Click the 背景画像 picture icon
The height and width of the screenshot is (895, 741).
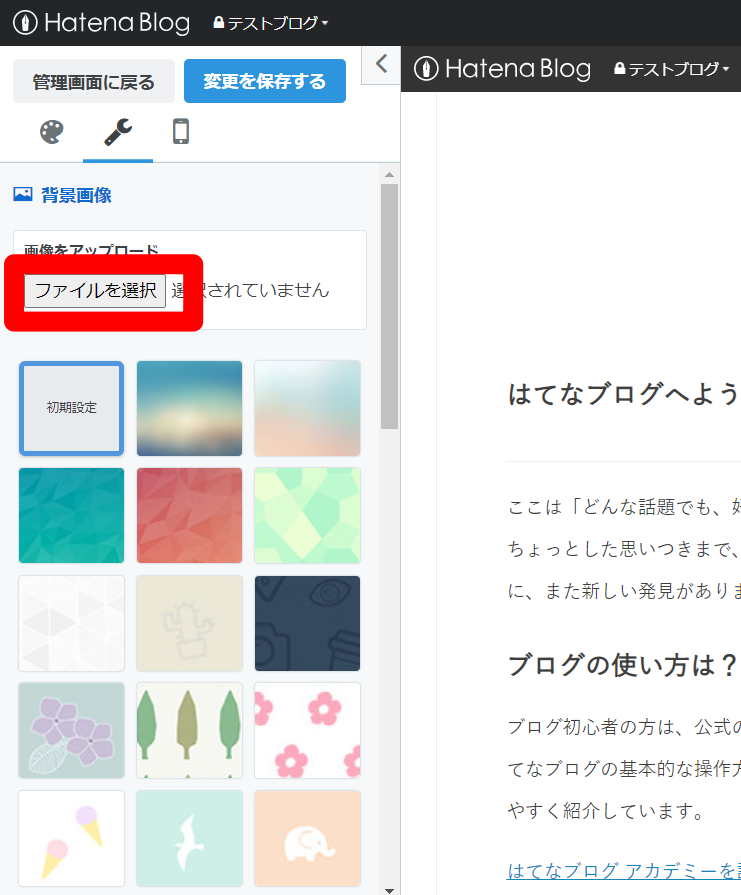tap(23, 195)
